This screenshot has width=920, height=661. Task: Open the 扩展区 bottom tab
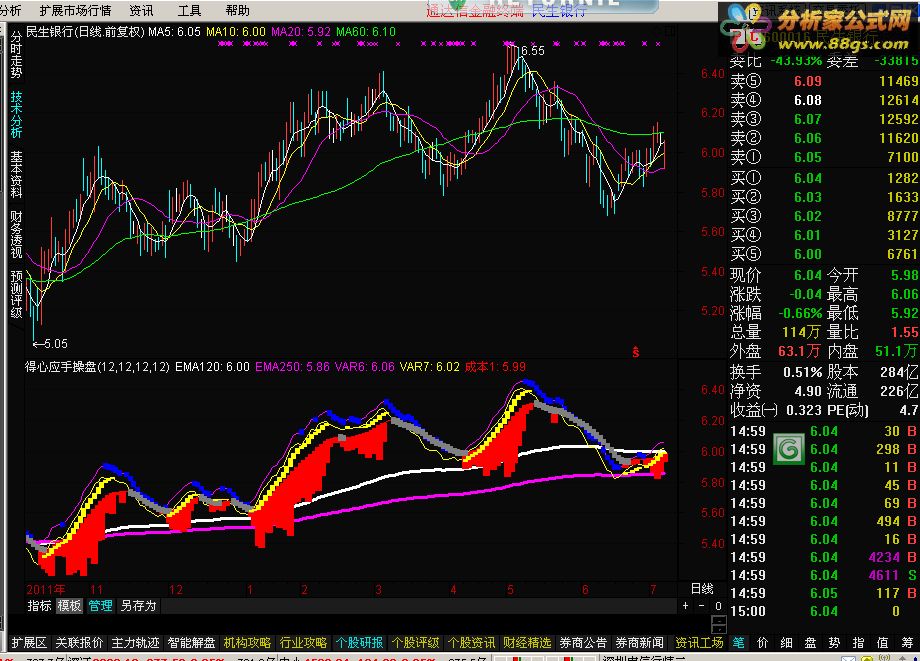(x=29, y=643)
